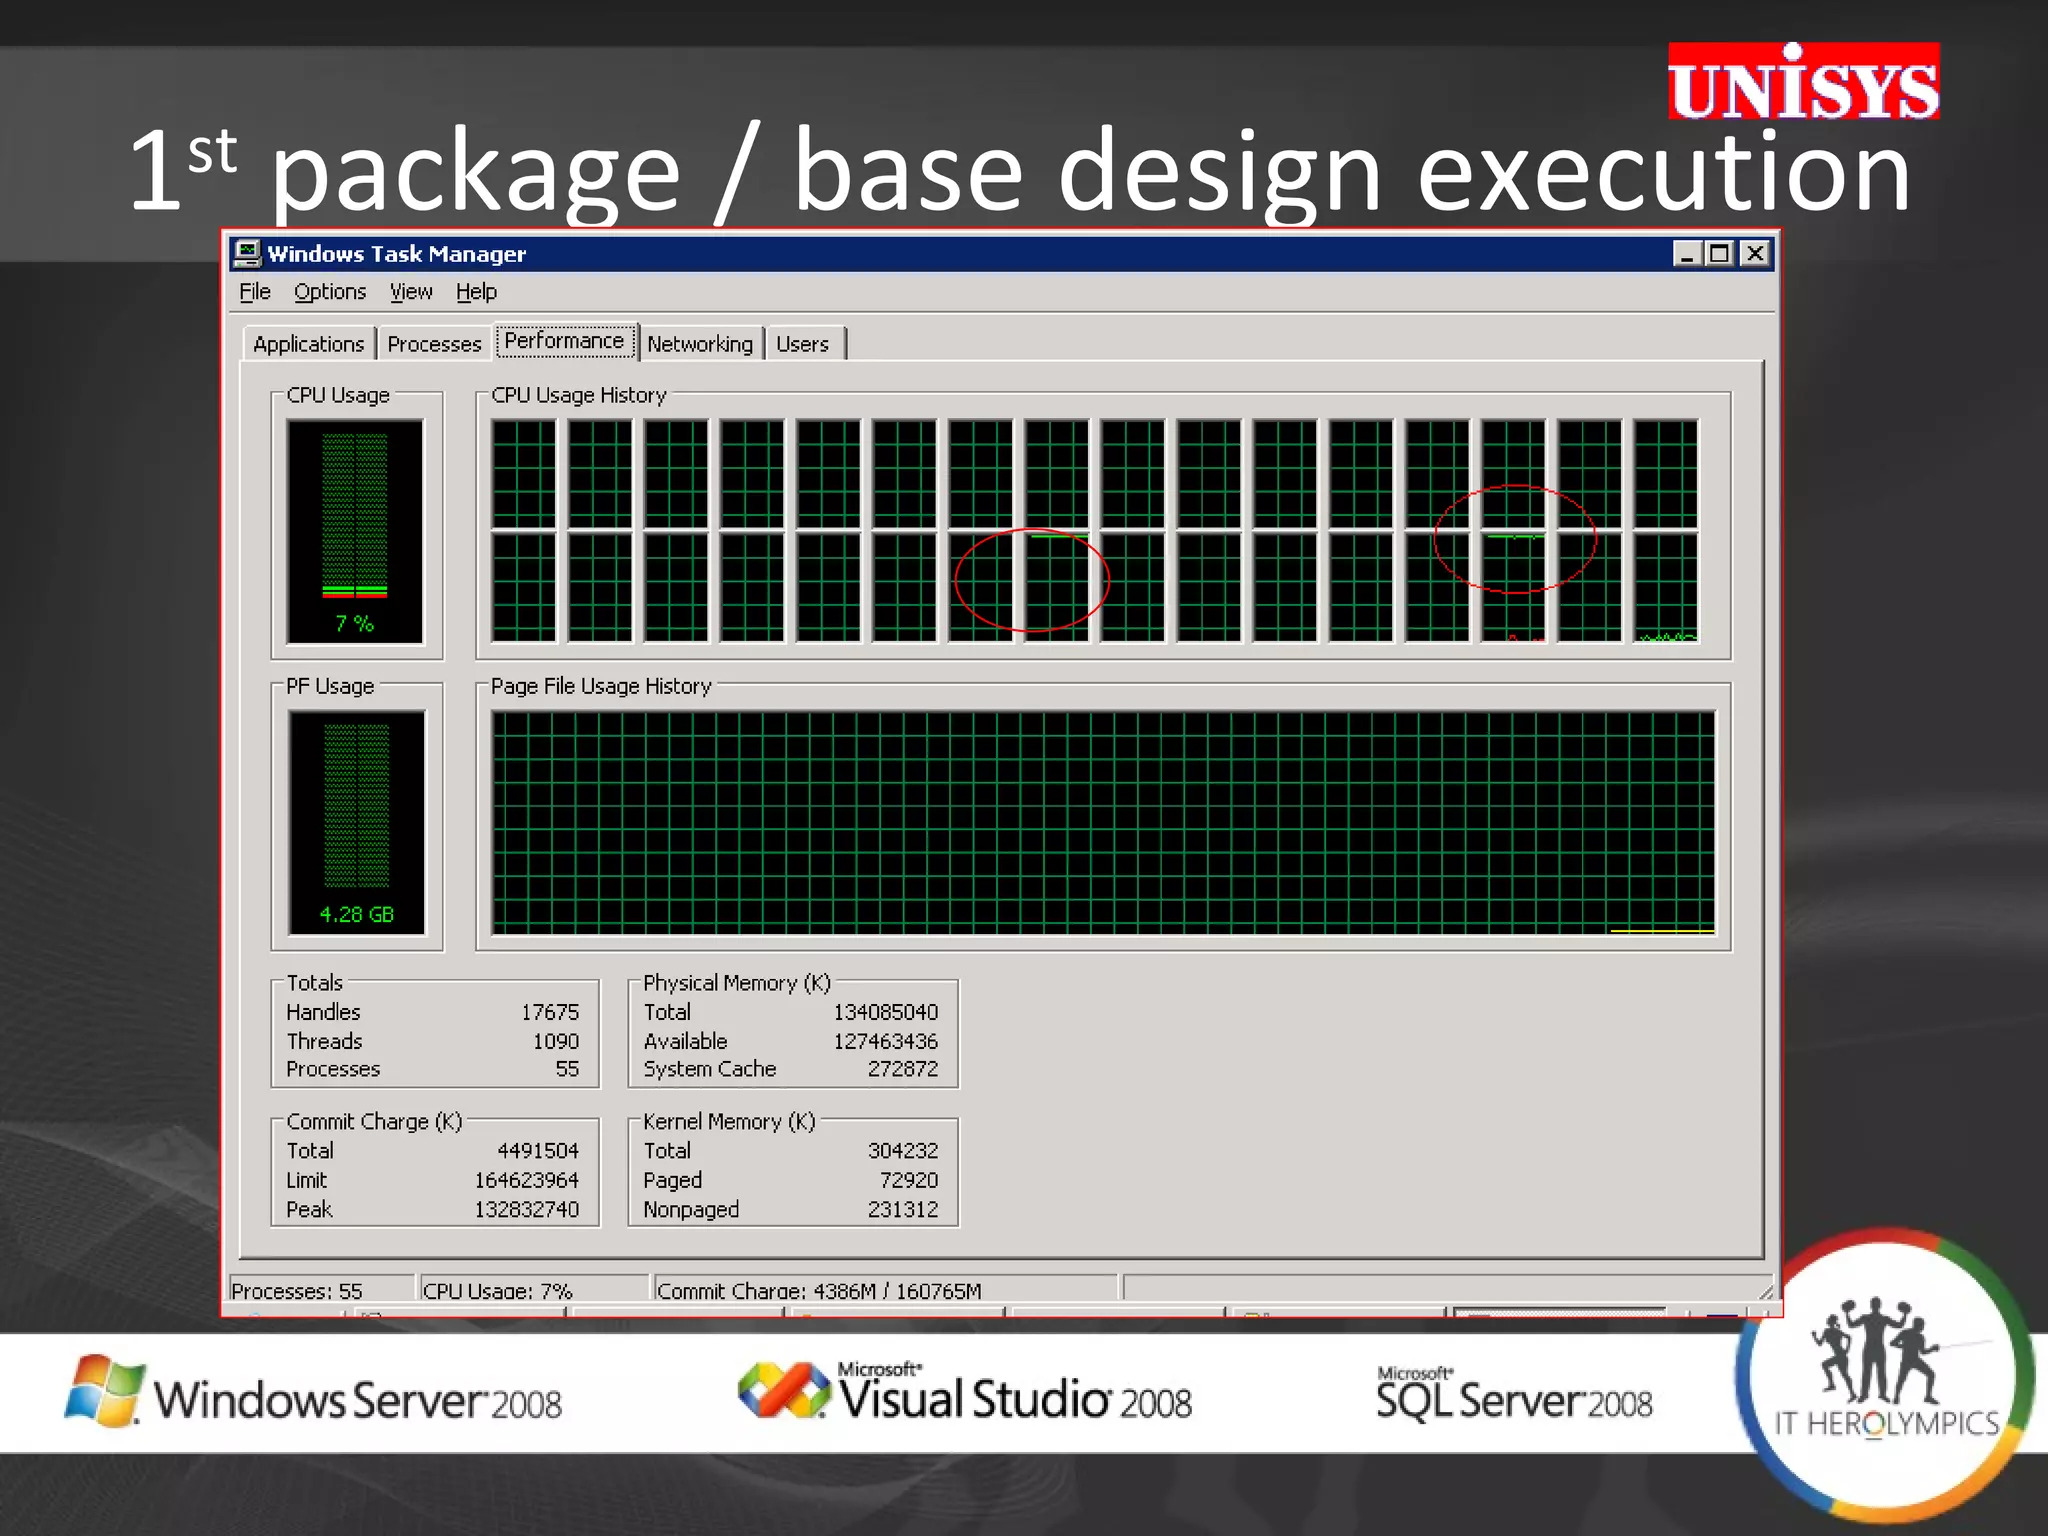Click Kernel Memory Total value 304232
The image size is (2048, 1536).
pyautogui.click(x=903, y=1151)
